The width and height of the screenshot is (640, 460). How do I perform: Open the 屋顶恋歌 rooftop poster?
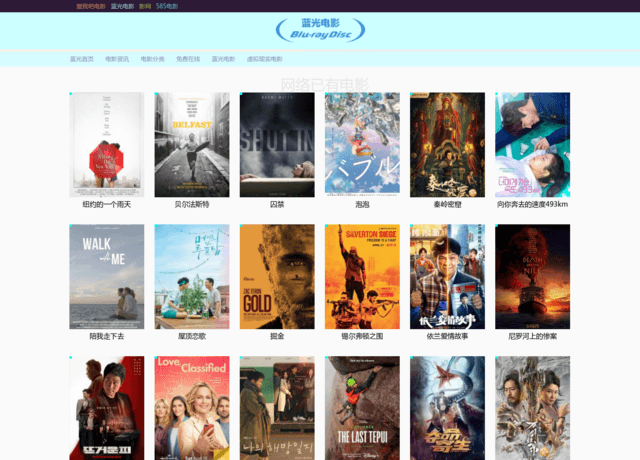click(x=192, y=277)
